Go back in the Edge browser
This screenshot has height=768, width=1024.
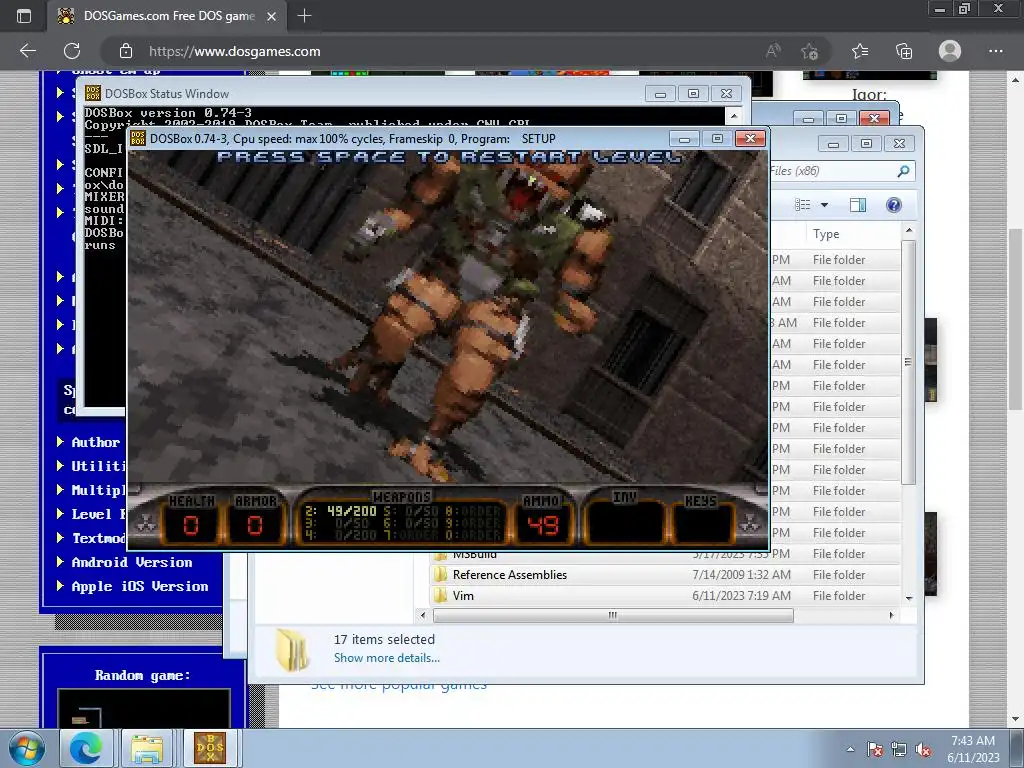[x=28, y=51]
